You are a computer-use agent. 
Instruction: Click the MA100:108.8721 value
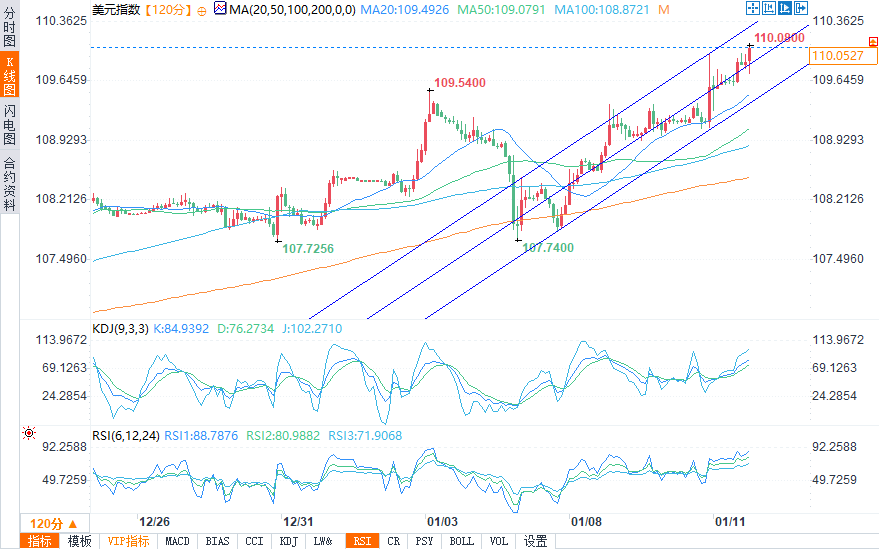(x=602, y=10)
